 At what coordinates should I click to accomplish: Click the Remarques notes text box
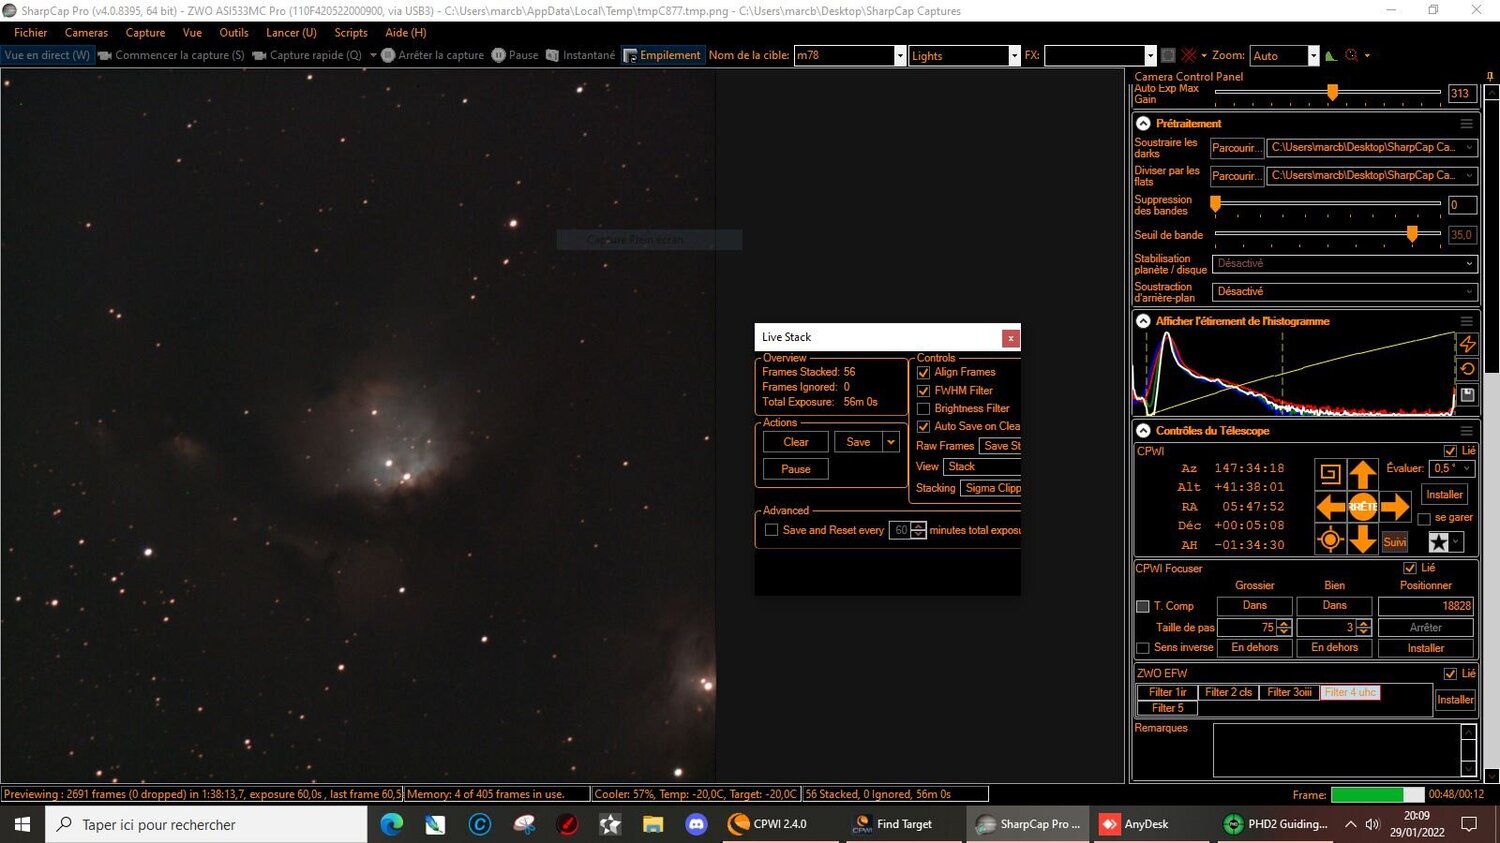[1337, 750]
